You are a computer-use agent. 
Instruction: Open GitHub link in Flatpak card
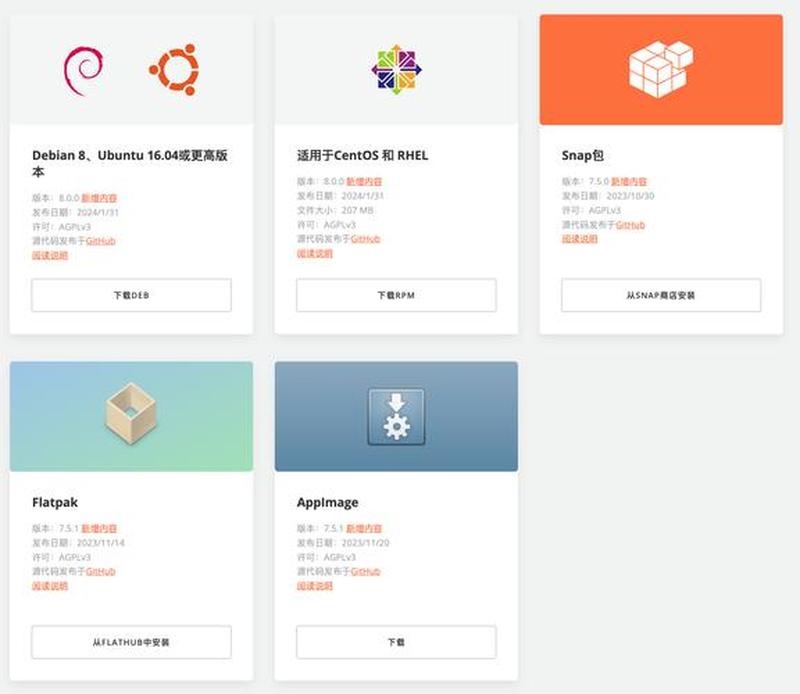click(101, 572)
